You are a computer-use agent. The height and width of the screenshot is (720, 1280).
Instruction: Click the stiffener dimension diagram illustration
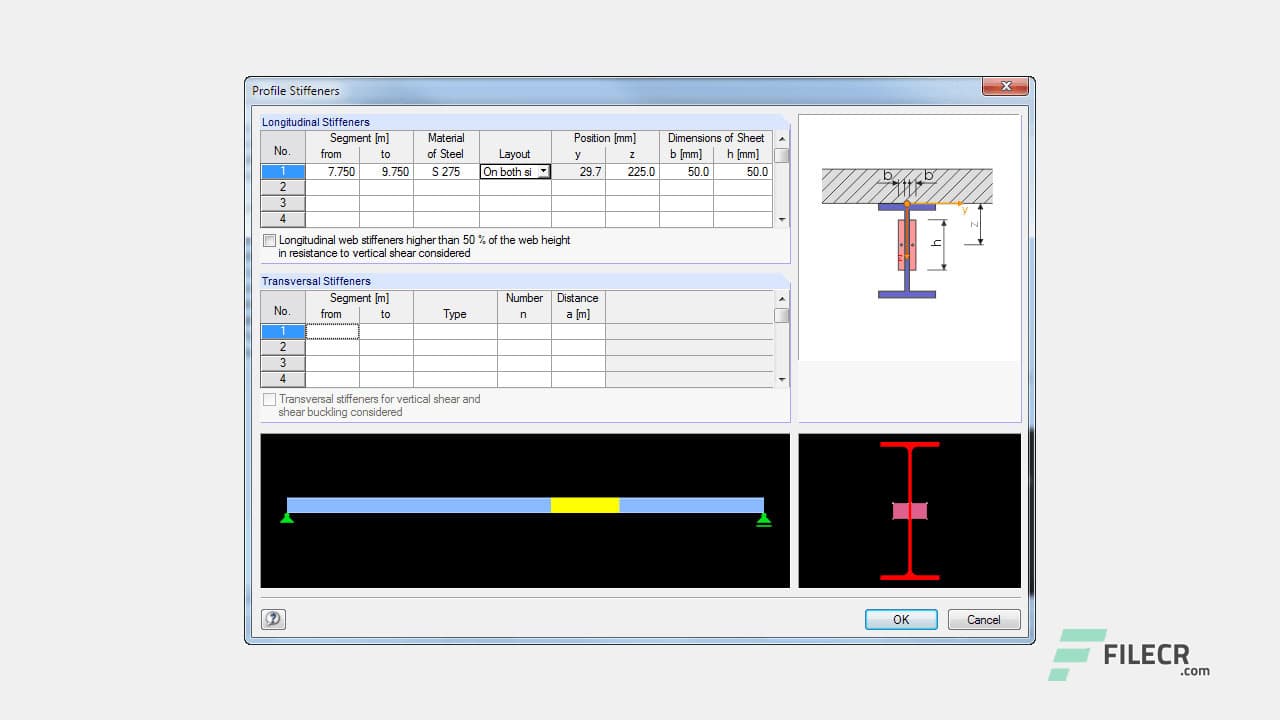(x=908, y=236)
